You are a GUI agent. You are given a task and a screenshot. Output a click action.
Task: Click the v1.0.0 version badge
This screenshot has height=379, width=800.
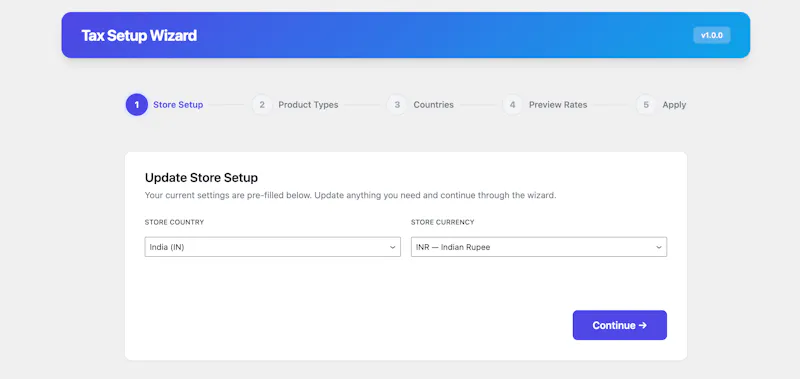[x=712, y=35]
